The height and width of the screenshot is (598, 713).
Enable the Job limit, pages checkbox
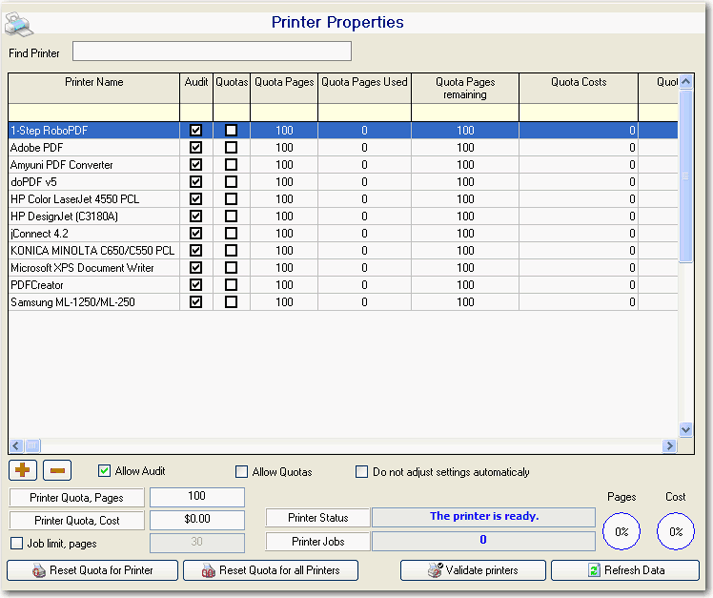coord(16,543)
